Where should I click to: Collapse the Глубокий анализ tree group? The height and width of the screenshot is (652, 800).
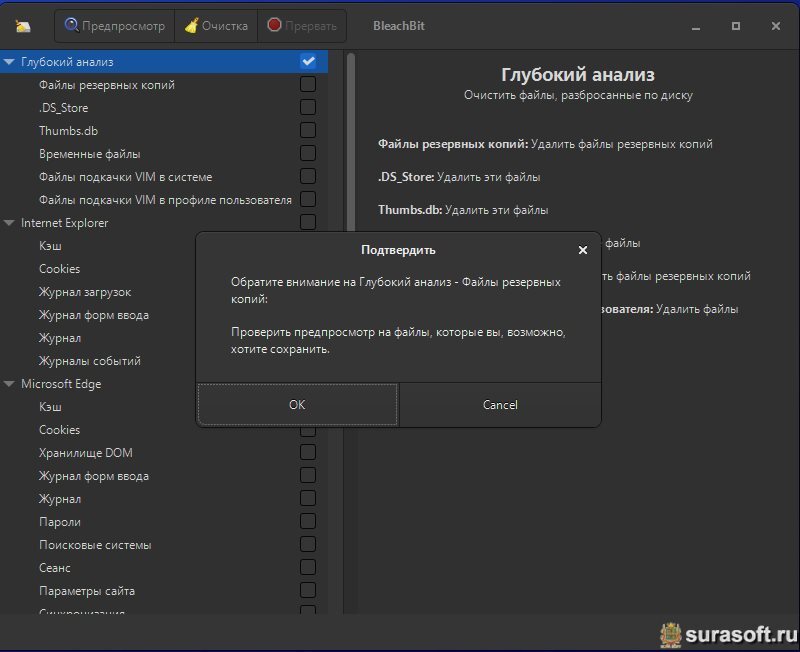(x=10, y=62)
